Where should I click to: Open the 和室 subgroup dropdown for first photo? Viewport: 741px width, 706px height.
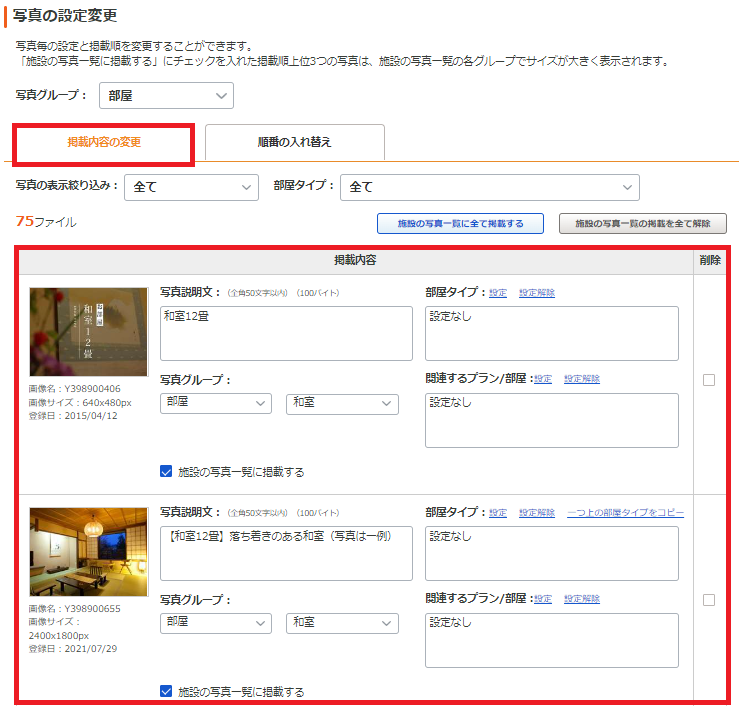tap(342, 403)
